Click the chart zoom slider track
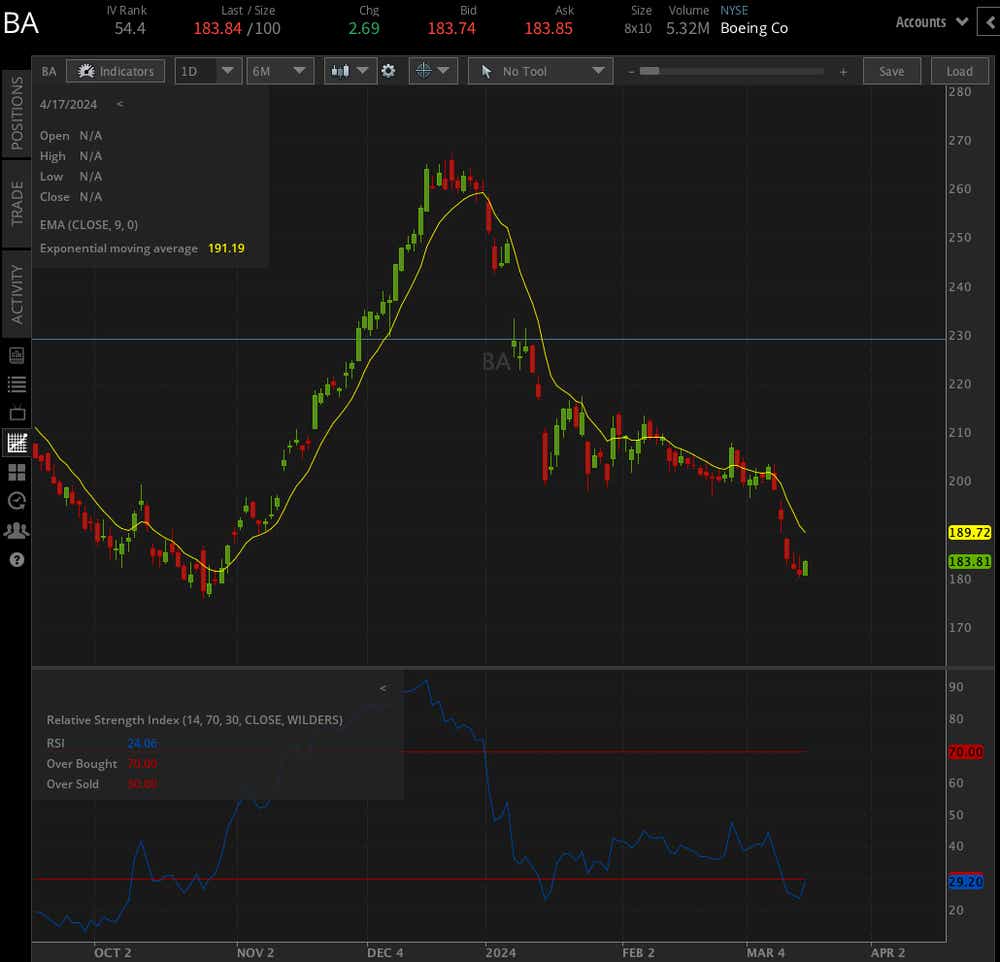 click(x=732, y=71)
